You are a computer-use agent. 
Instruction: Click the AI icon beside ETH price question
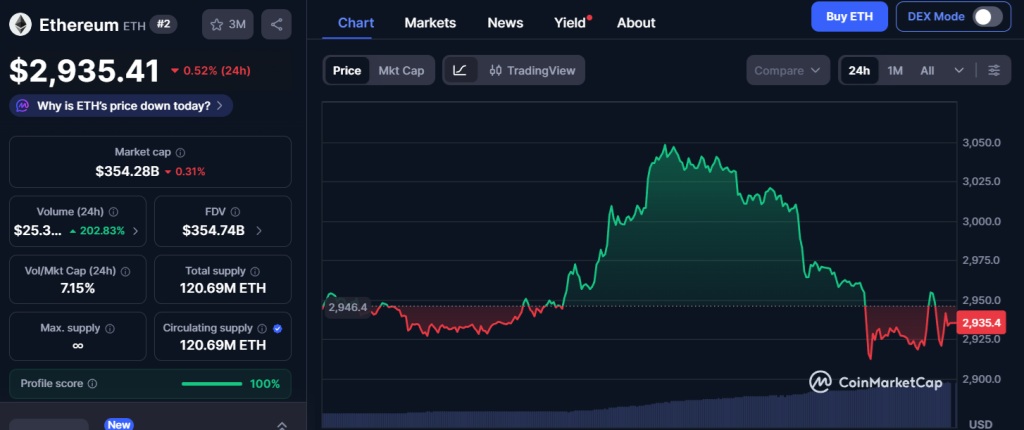(x=23, y=105)
